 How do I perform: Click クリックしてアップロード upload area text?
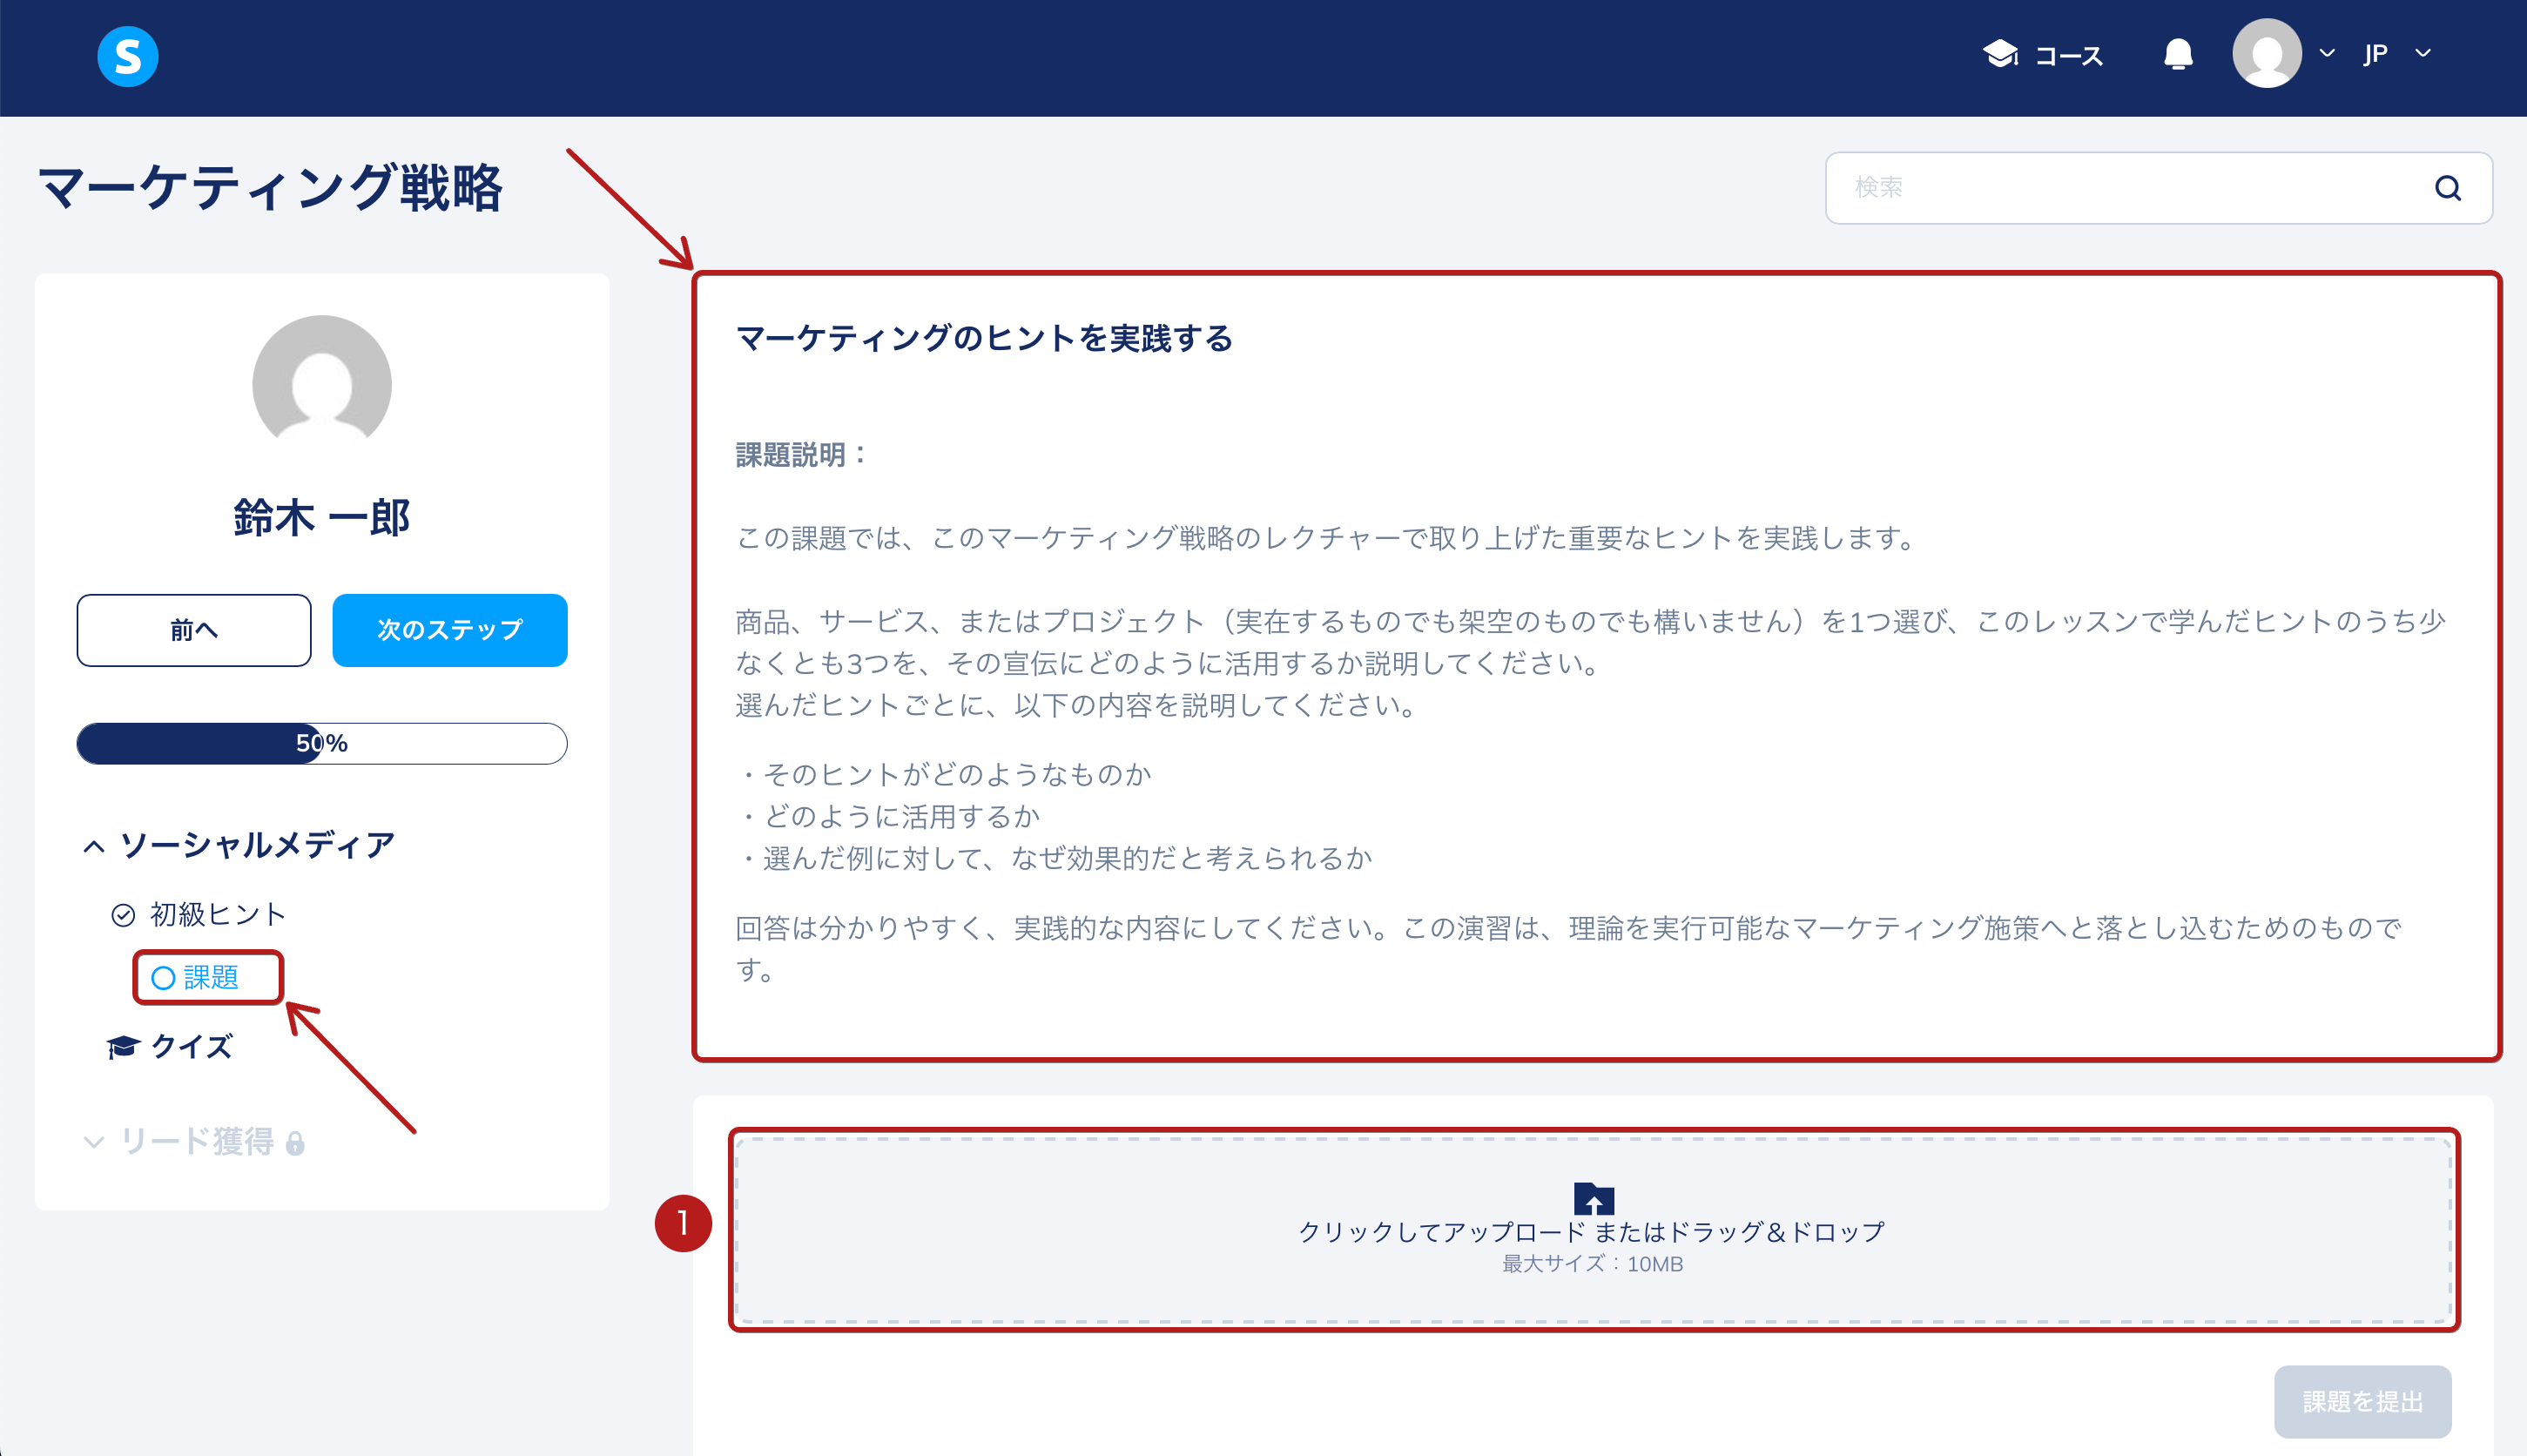pos(1591,1232)
